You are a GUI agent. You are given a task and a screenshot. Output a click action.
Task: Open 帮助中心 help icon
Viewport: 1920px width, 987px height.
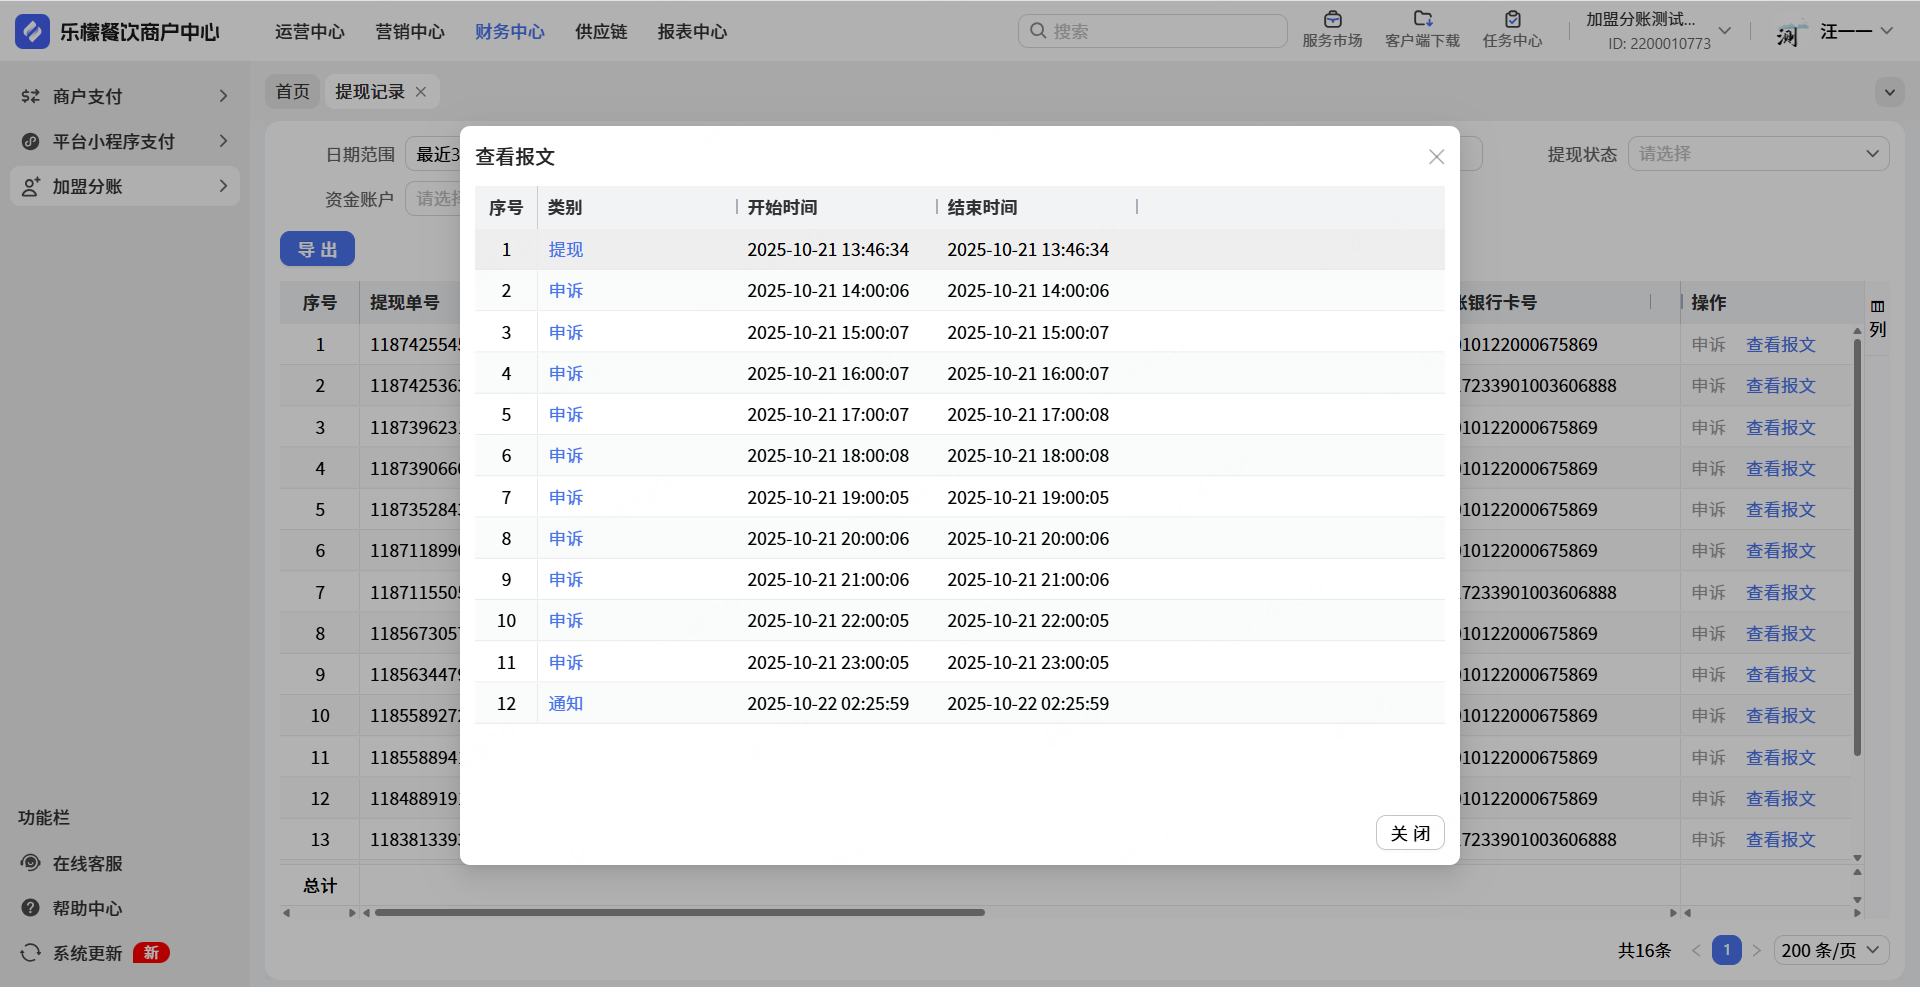[x=31, y=908]
